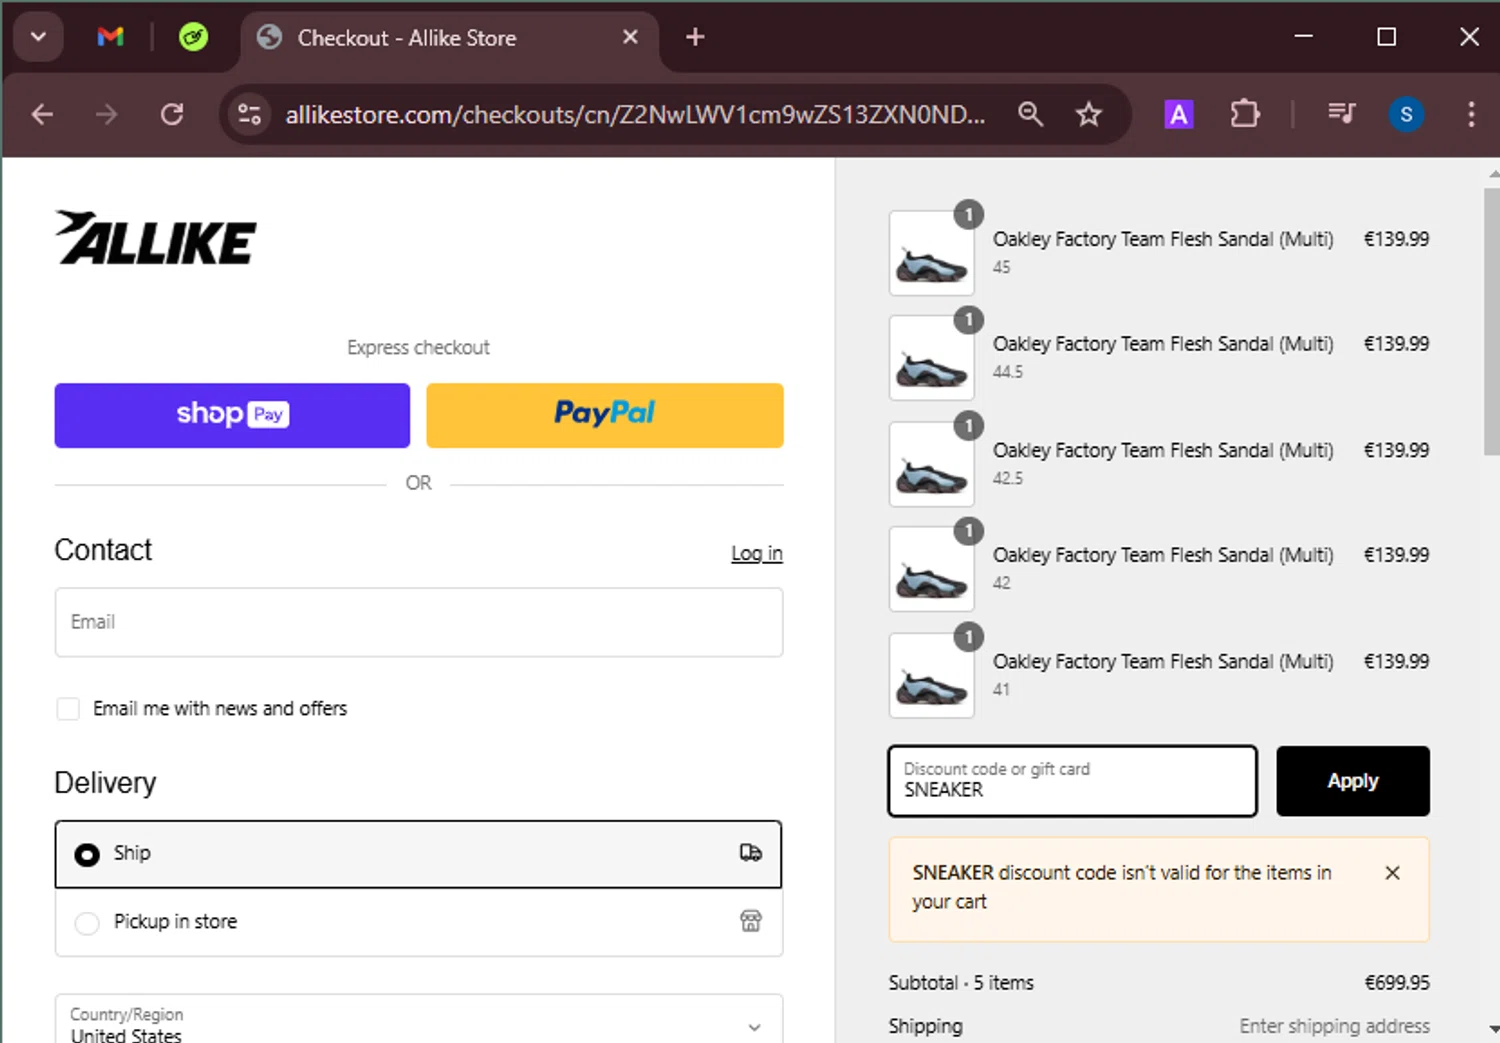Click the shipping truck icon
The height and width of the screenshot is (1043, 1500).
tap(750, 853)
